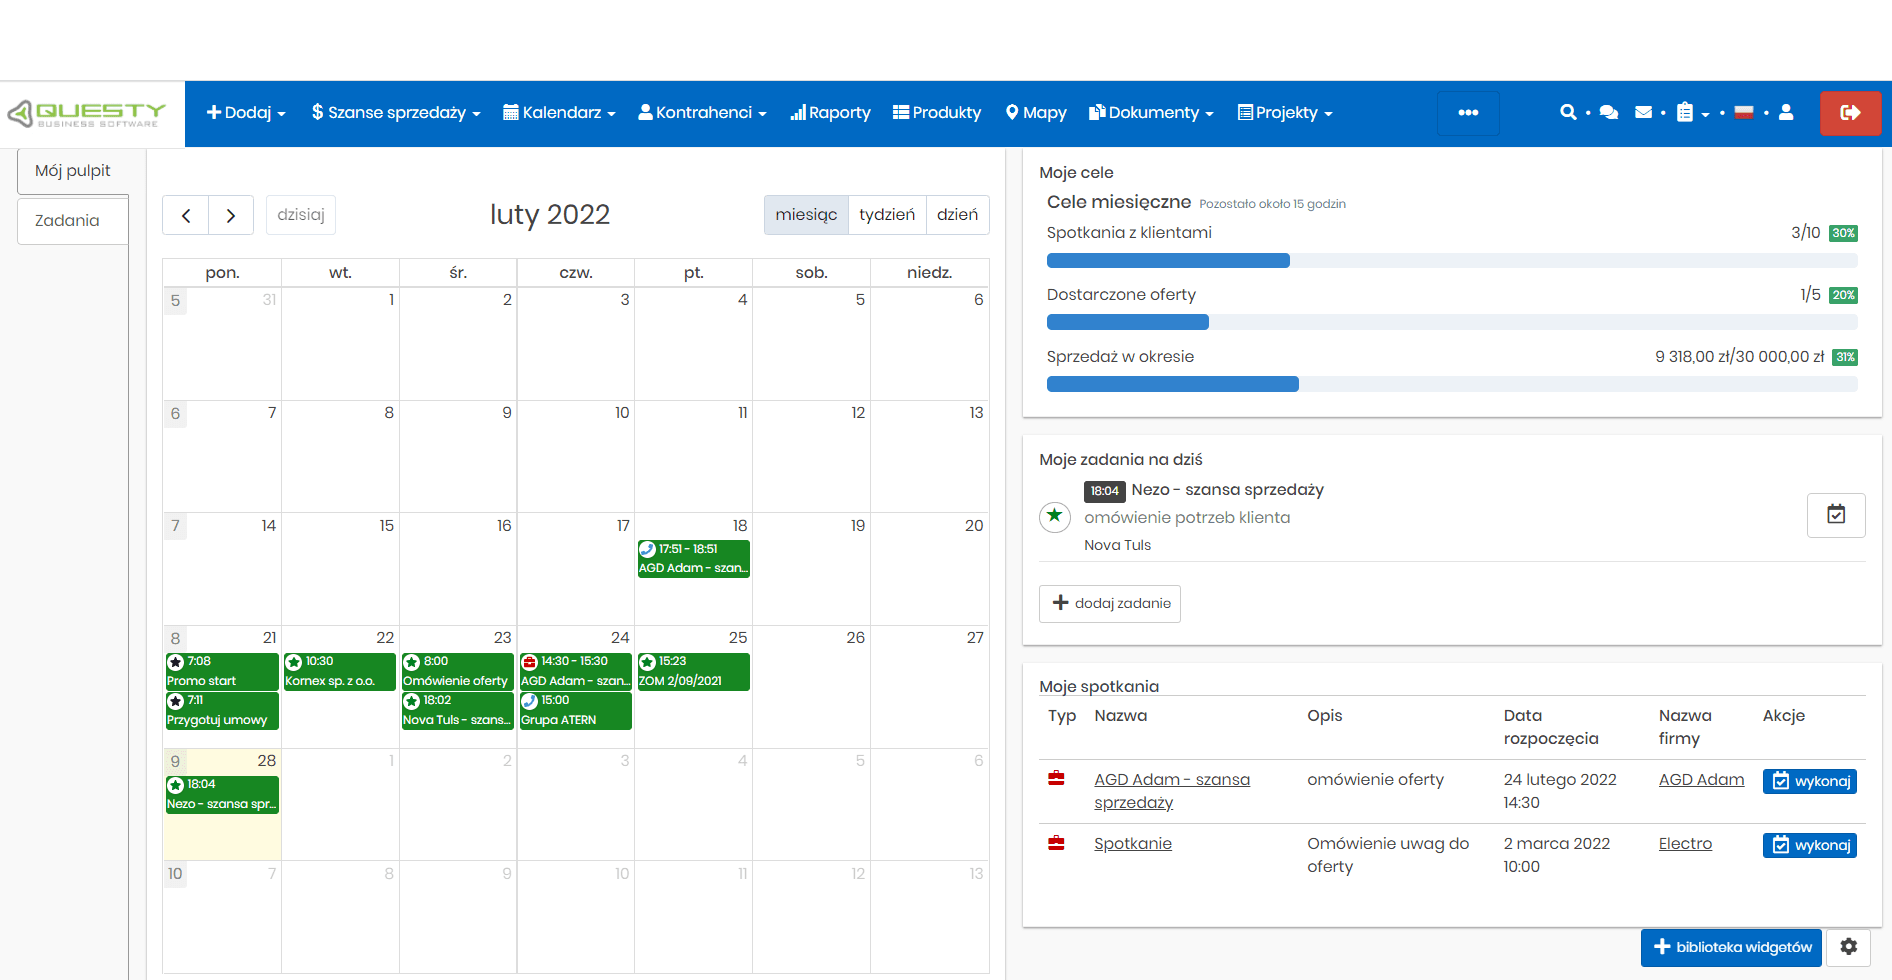This screenshot has width=1892, height=980.
Task: Select the dzień calendar view
Action: pyautogui.click(x=957, y=215)
